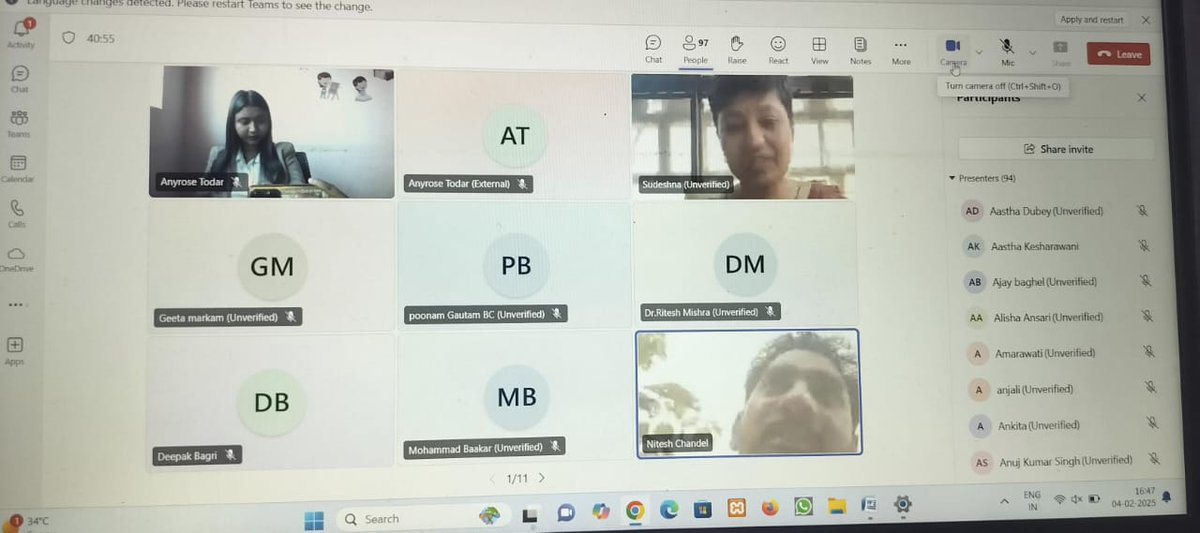Click mic icon beside Amarawati
This screenshot has width=1200, height=533.
tap(1149, 353)
